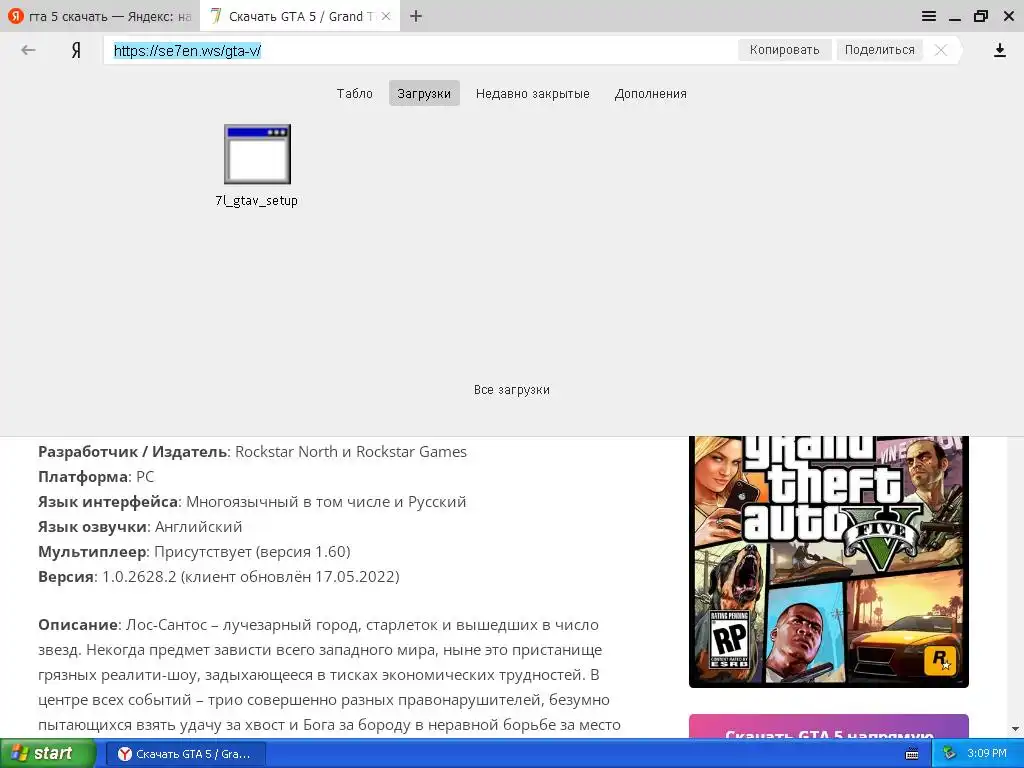This screenshot has height=768, width=1024.
Task: Restore down the browser window
Action: 981,16
